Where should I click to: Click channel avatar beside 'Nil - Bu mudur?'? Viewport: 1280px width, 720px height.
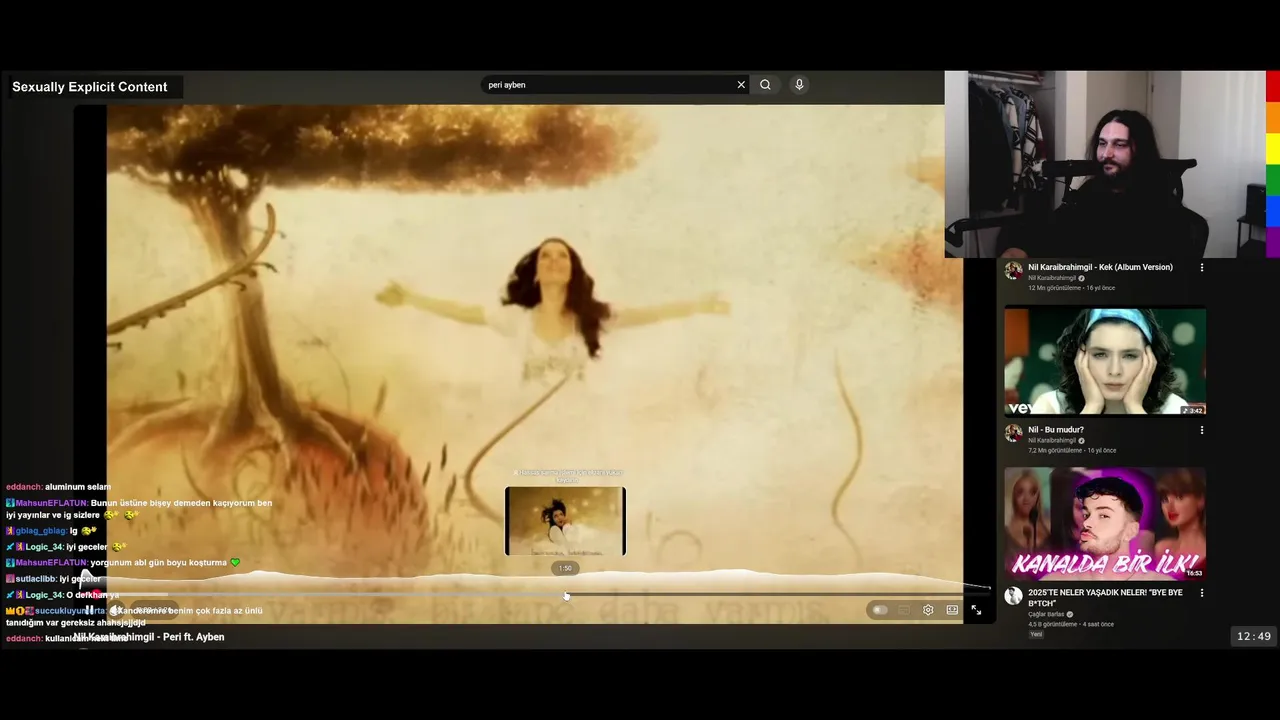[x=1013, y=433]
